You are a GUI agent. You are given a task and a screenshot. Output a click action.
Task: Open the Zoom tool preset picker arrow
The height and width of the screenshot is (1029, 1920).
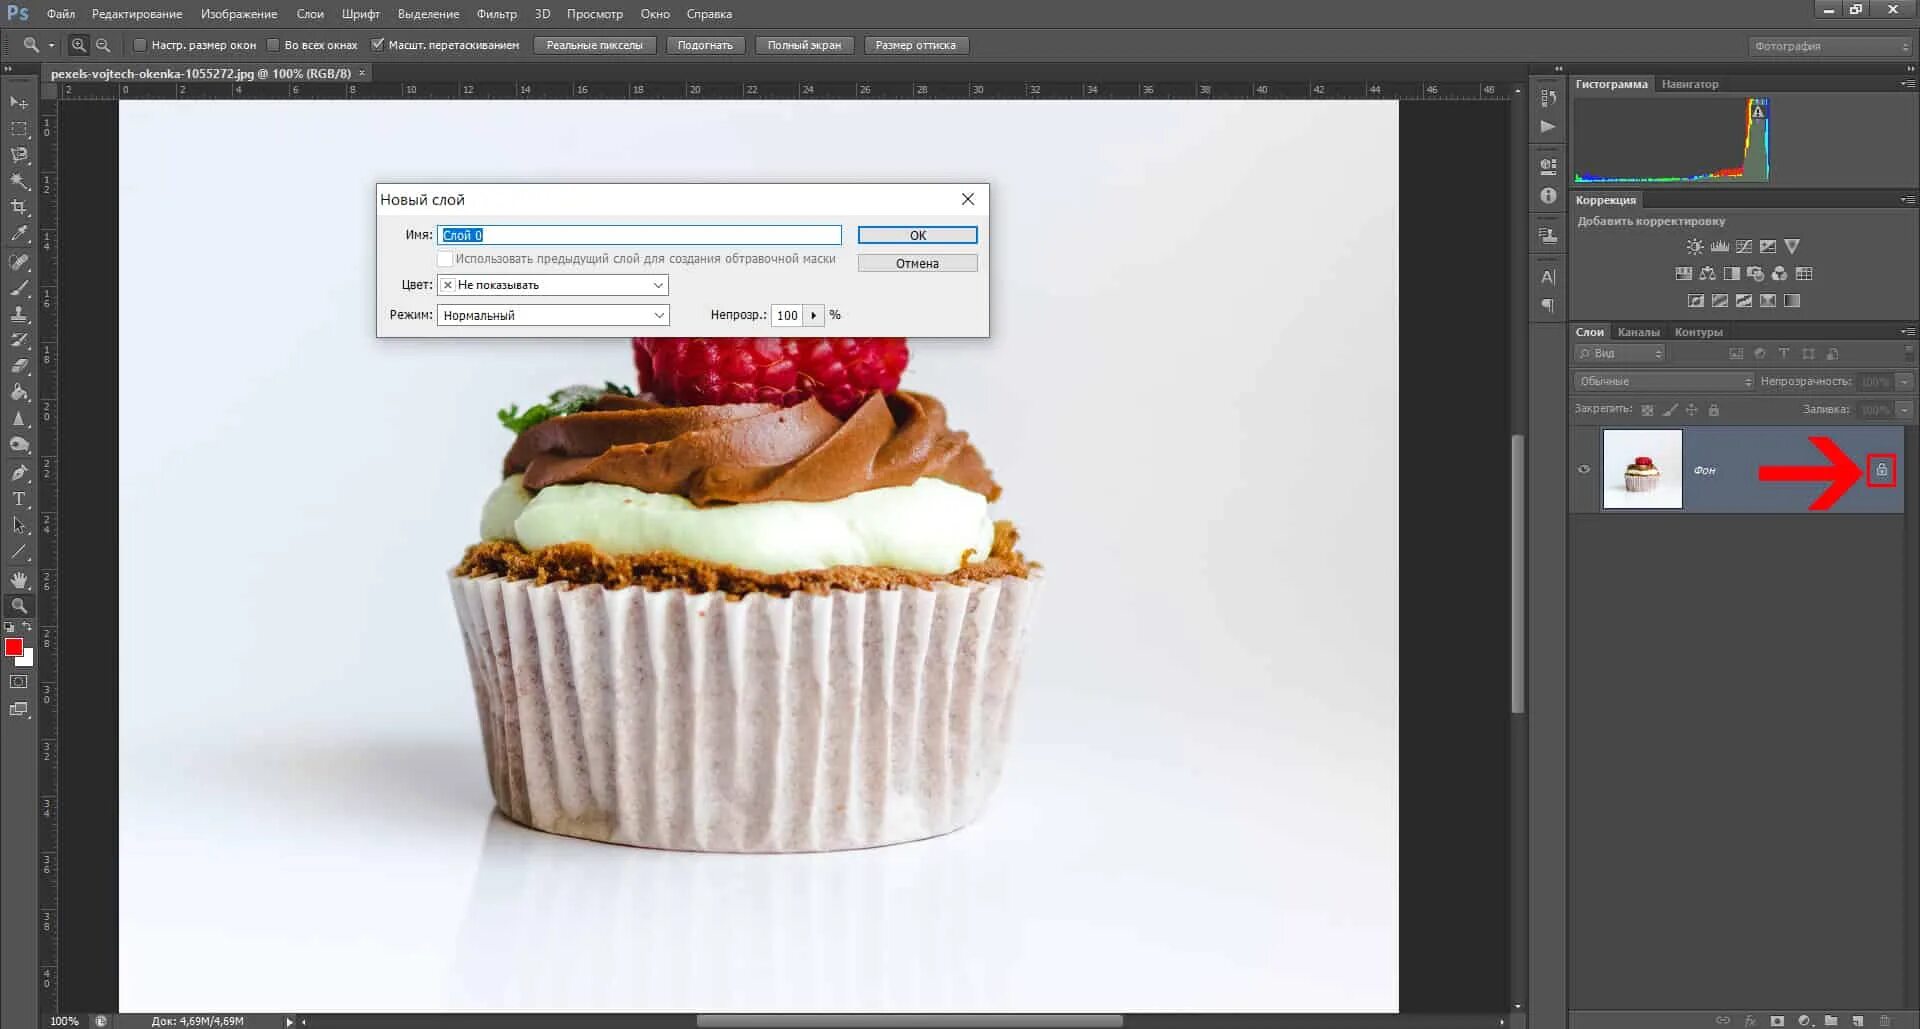(51, 45)
